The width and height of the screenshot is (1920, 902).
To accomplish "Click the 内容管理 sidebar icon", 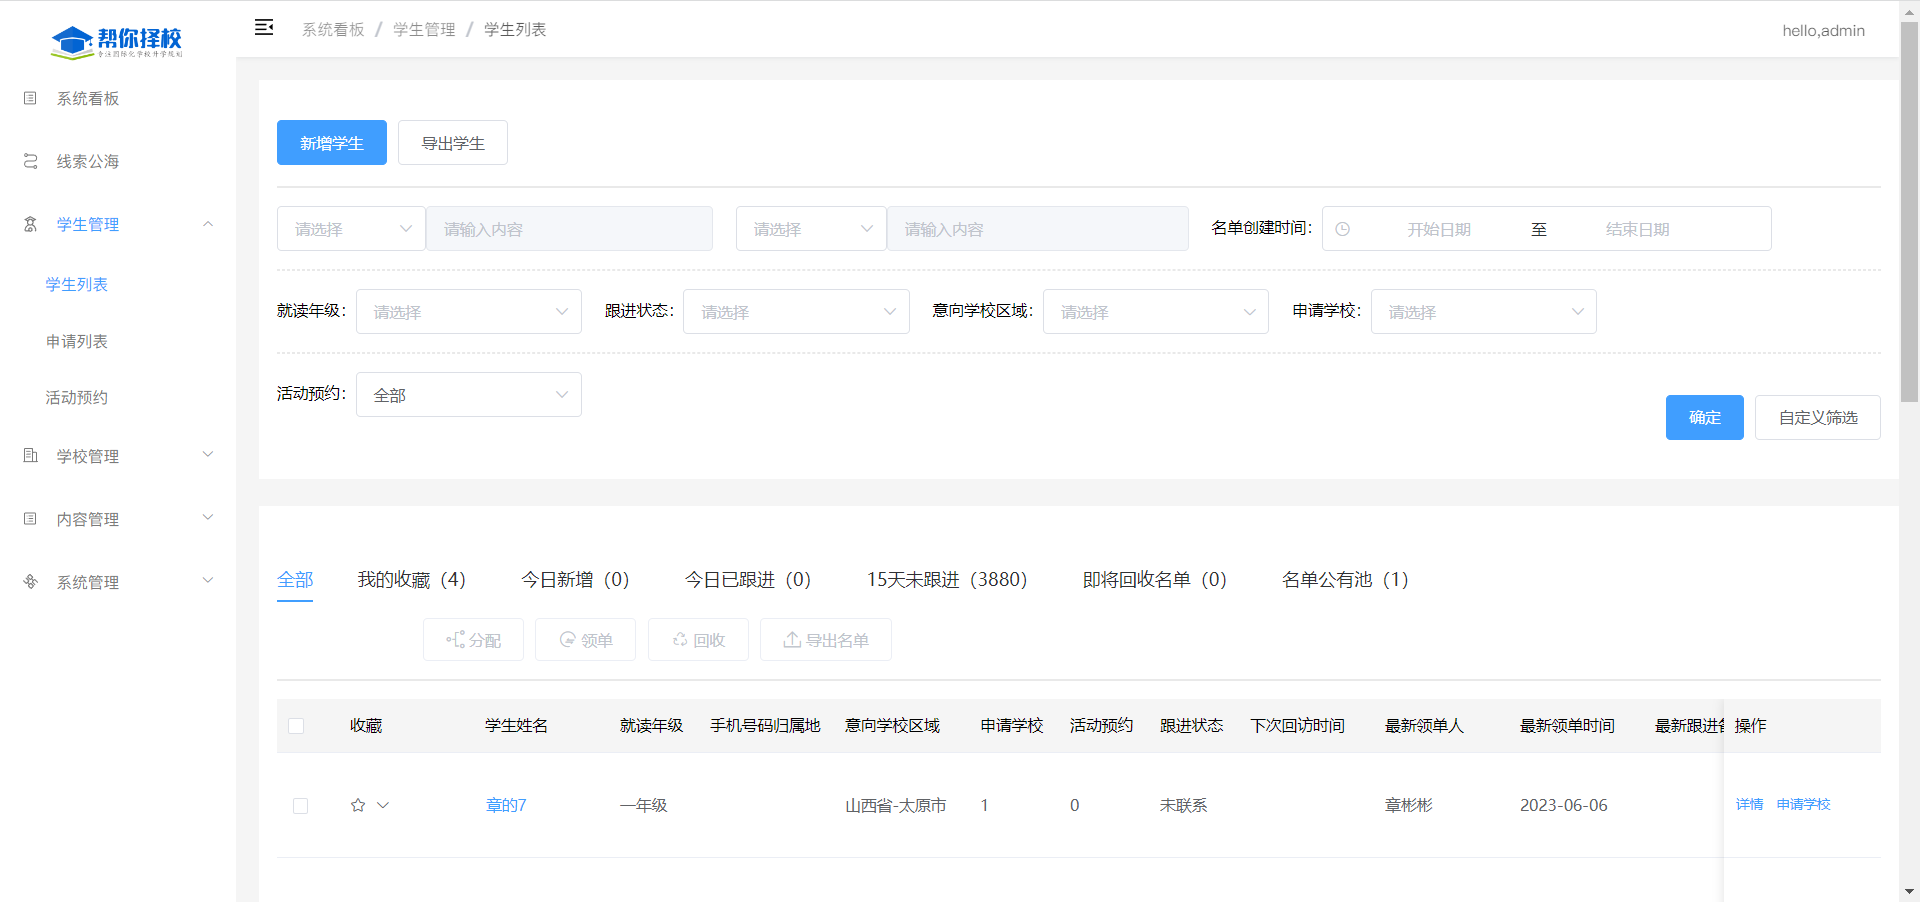I will [30, 519].
